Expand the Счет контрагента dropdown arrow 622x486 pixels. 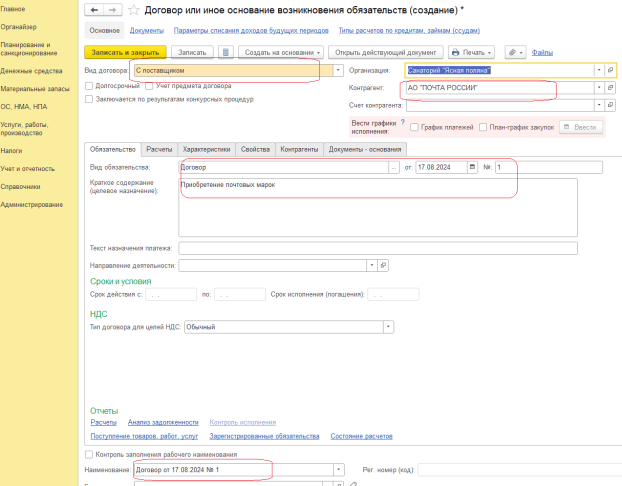click(x=599, y=105)
